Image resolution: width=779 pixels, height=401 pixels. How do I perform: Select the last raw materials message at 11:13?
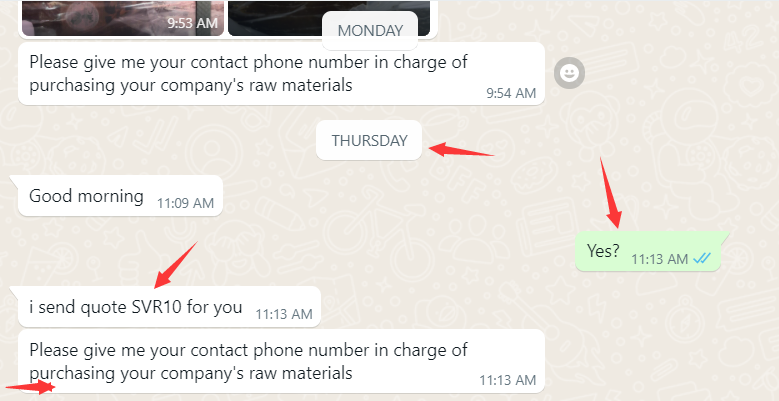[281, 361]
